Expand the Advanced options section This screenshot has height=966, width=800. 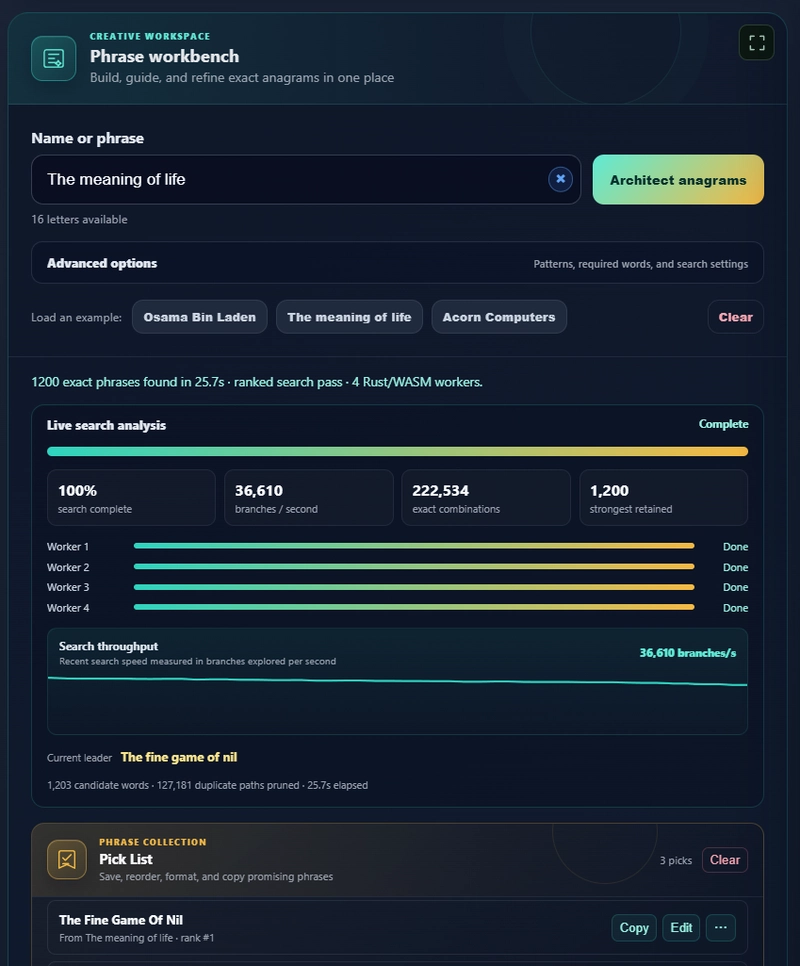(397, 263)
